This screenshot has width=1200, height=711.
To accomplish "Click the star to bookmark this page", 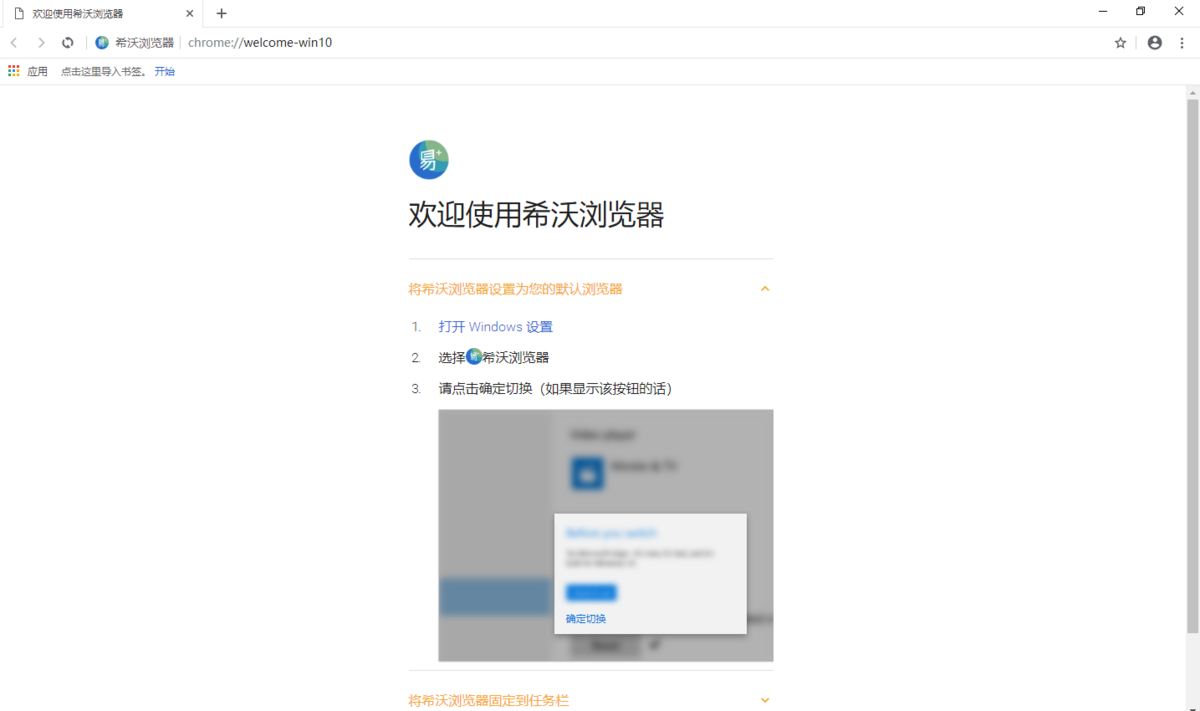I will click(x=1120, y=43).
